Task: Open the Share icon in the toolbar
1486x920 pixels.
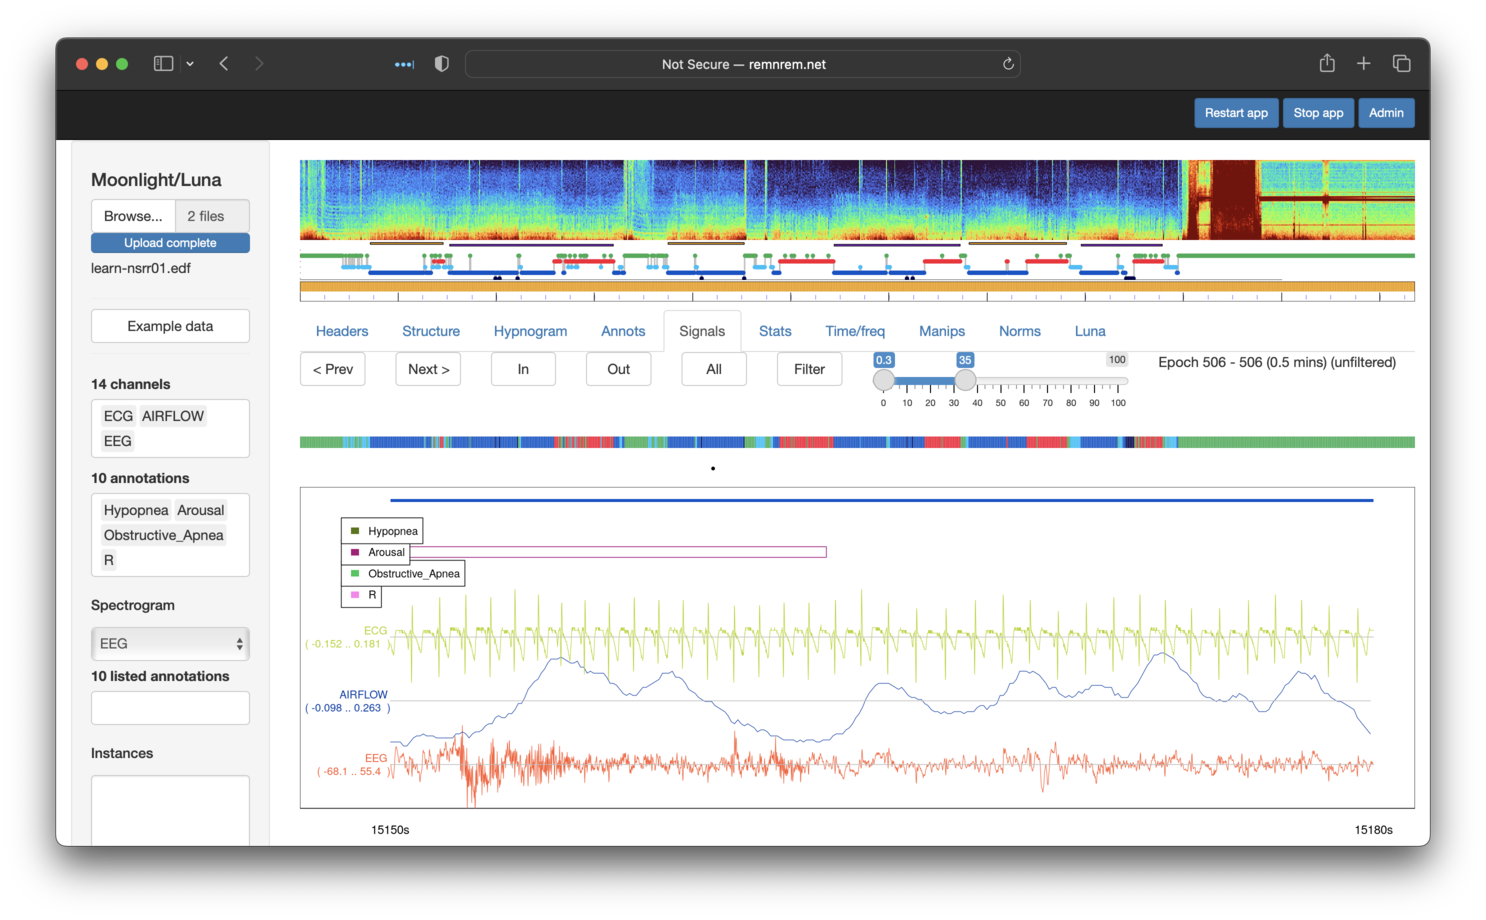Action: click(x=1327, y=64)
